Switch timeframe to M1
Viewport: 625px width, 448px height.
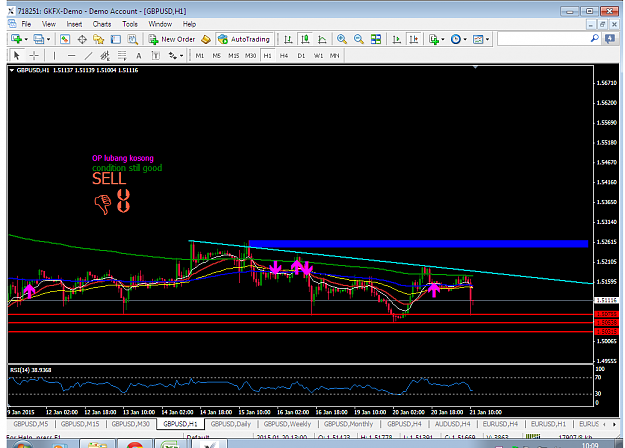coord(200,56)
